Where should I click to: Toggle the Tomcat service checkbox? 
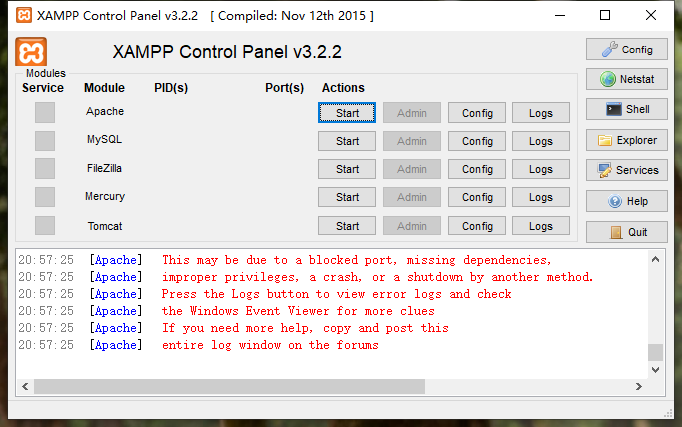point(45,226)
